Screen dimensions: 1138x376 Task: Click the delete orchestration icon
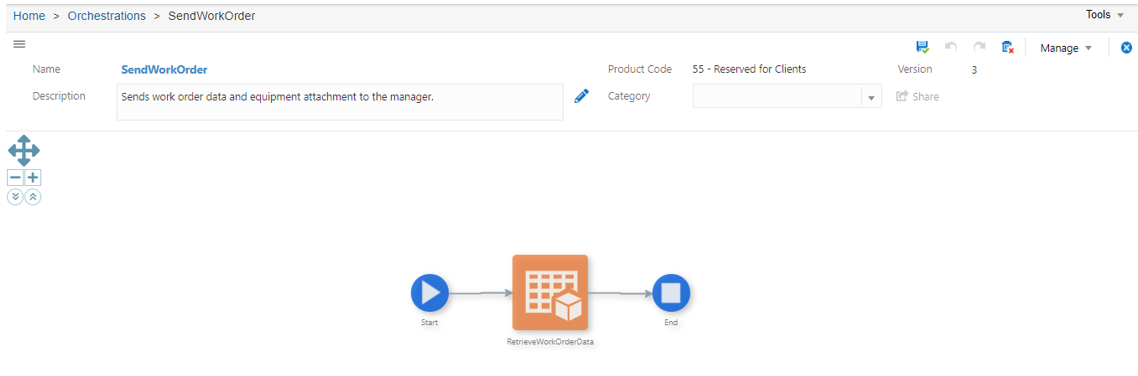pyautogui.click(x=1007, y=47)
